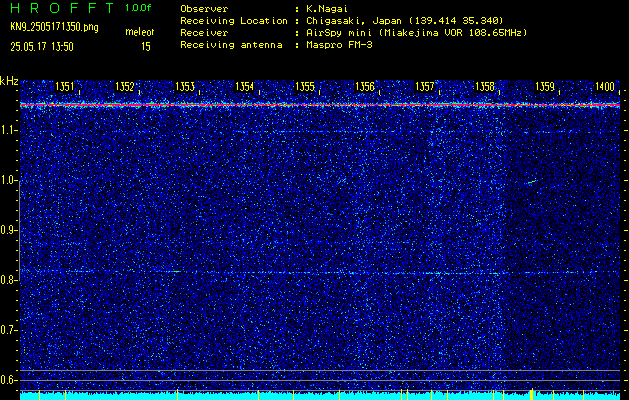This screenshot has width=629, height=400.
Task: Click the 1352 time marker
Action: point(125,87)
